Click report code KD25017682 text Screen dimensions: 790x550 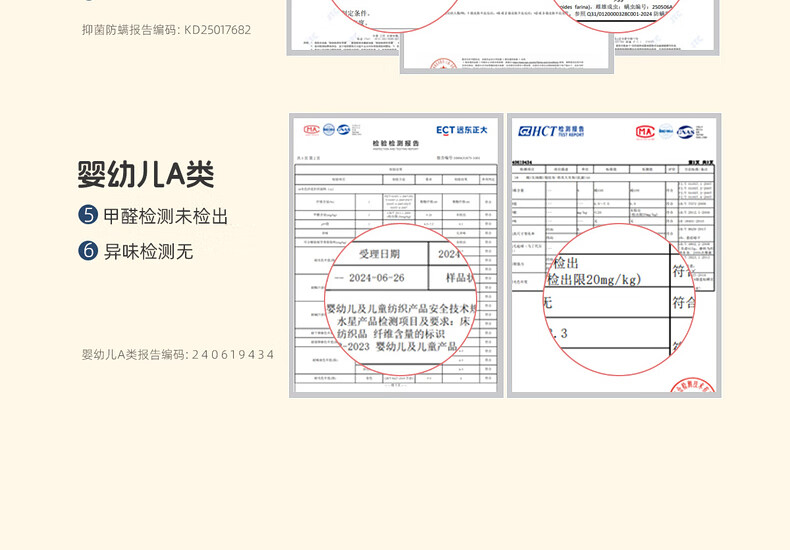(167, 30)
